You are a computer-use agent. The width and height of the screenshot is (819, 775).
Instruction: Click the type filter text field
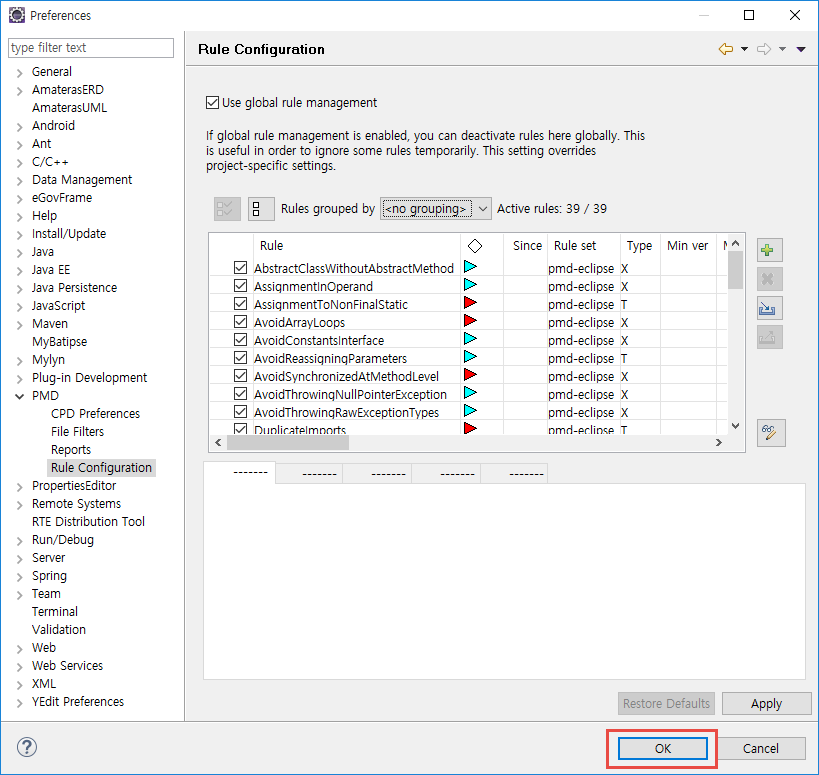pyautogui.click(x=90, y=48)
